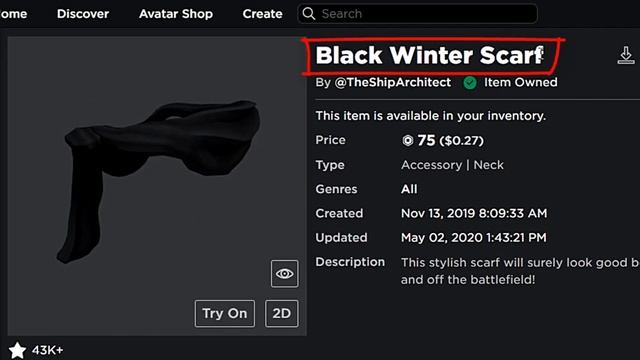Click the Try On button
The width and height of the screenshot is (640, 360).
point(225,313)
